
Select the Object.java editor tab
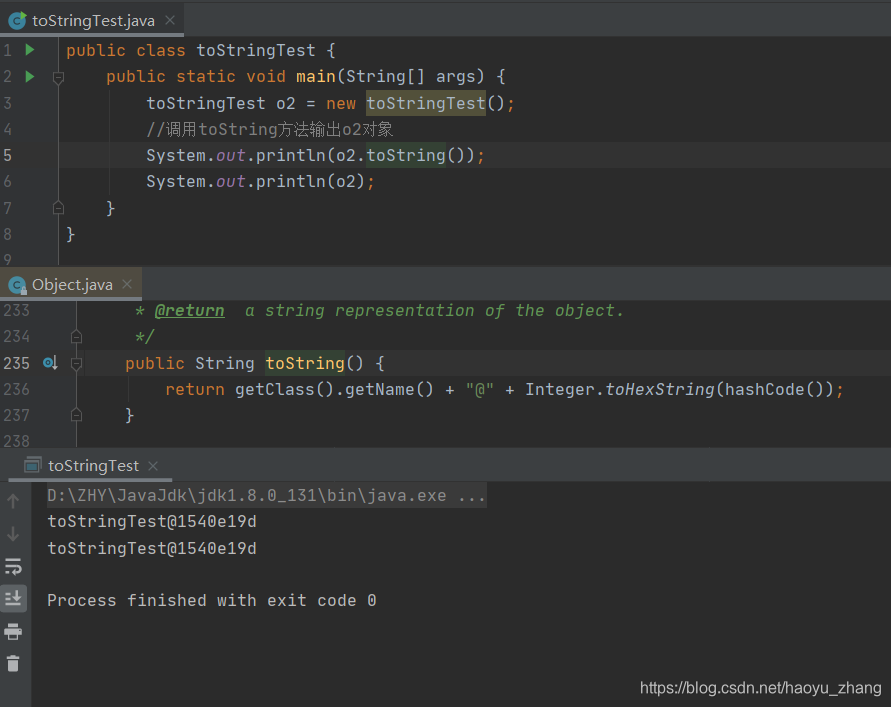point(71,284)
